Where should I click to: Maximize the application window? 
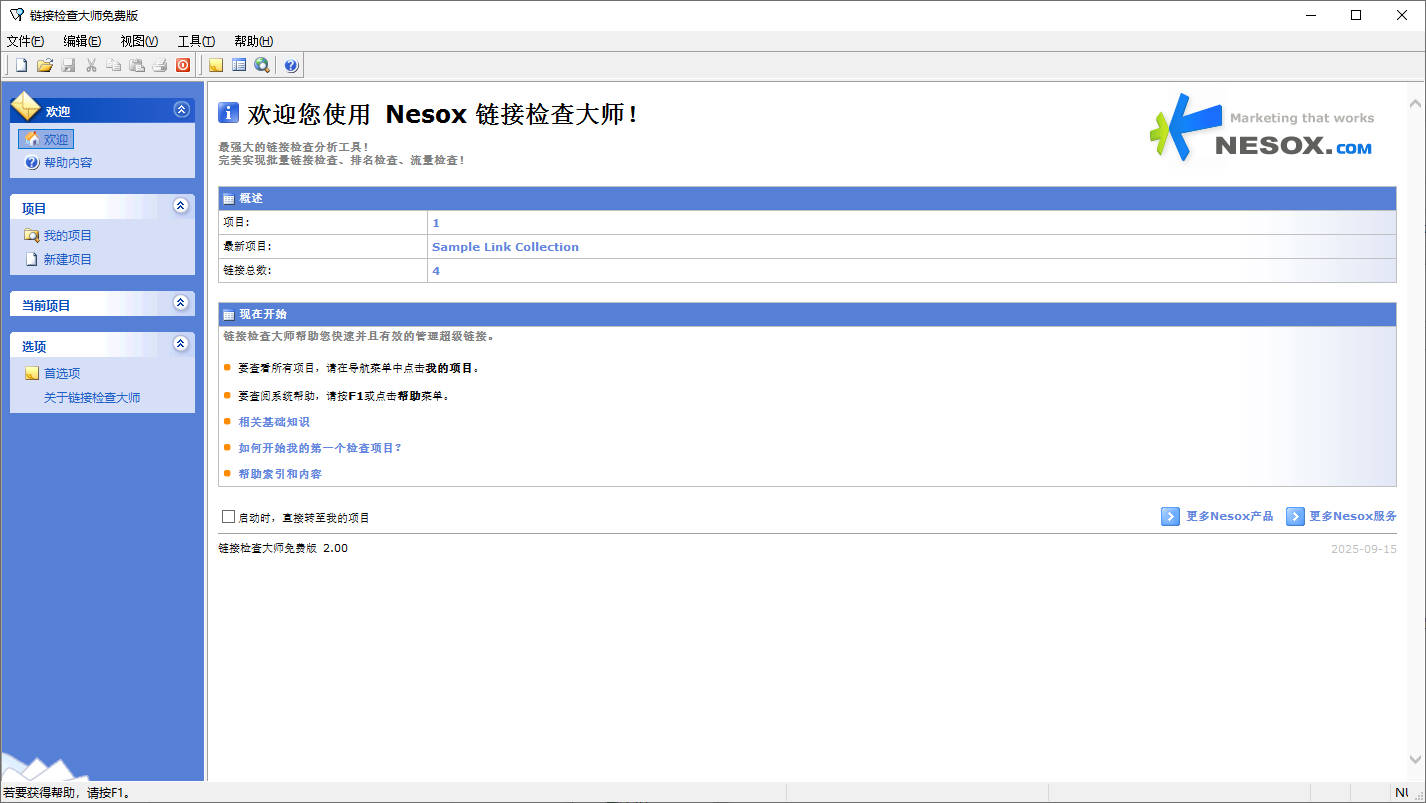[x=1356, y=15]
